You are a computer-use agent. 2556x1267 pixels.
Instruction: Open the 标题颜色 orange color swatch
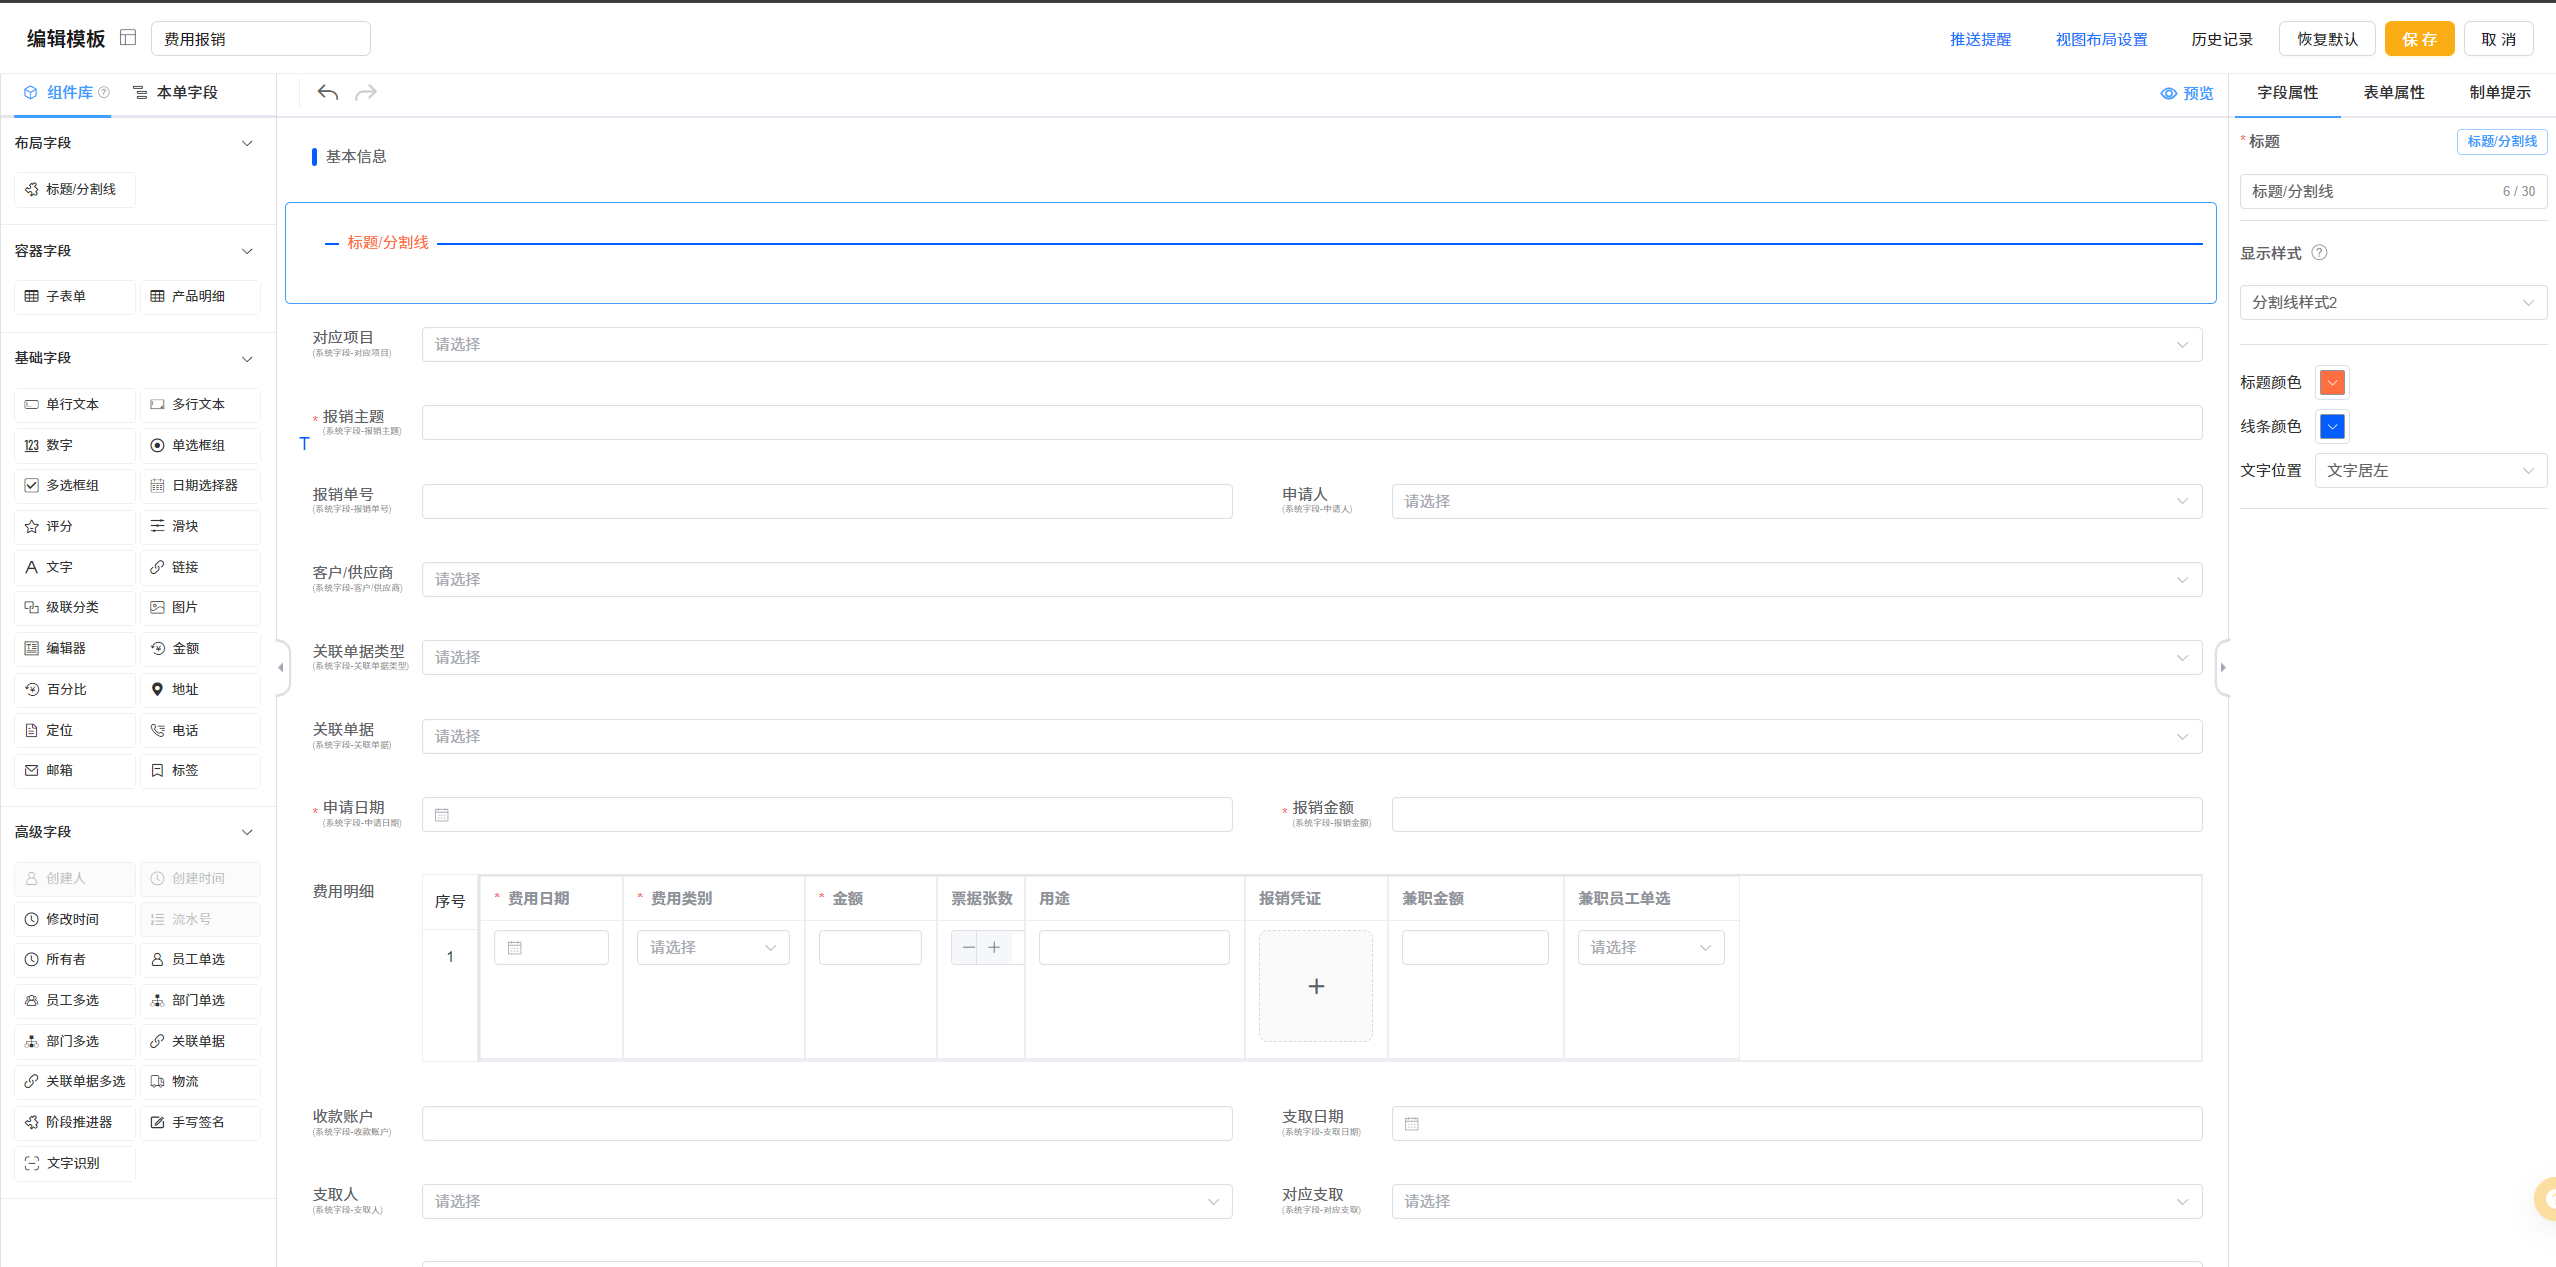click(x=2332, y=382)
